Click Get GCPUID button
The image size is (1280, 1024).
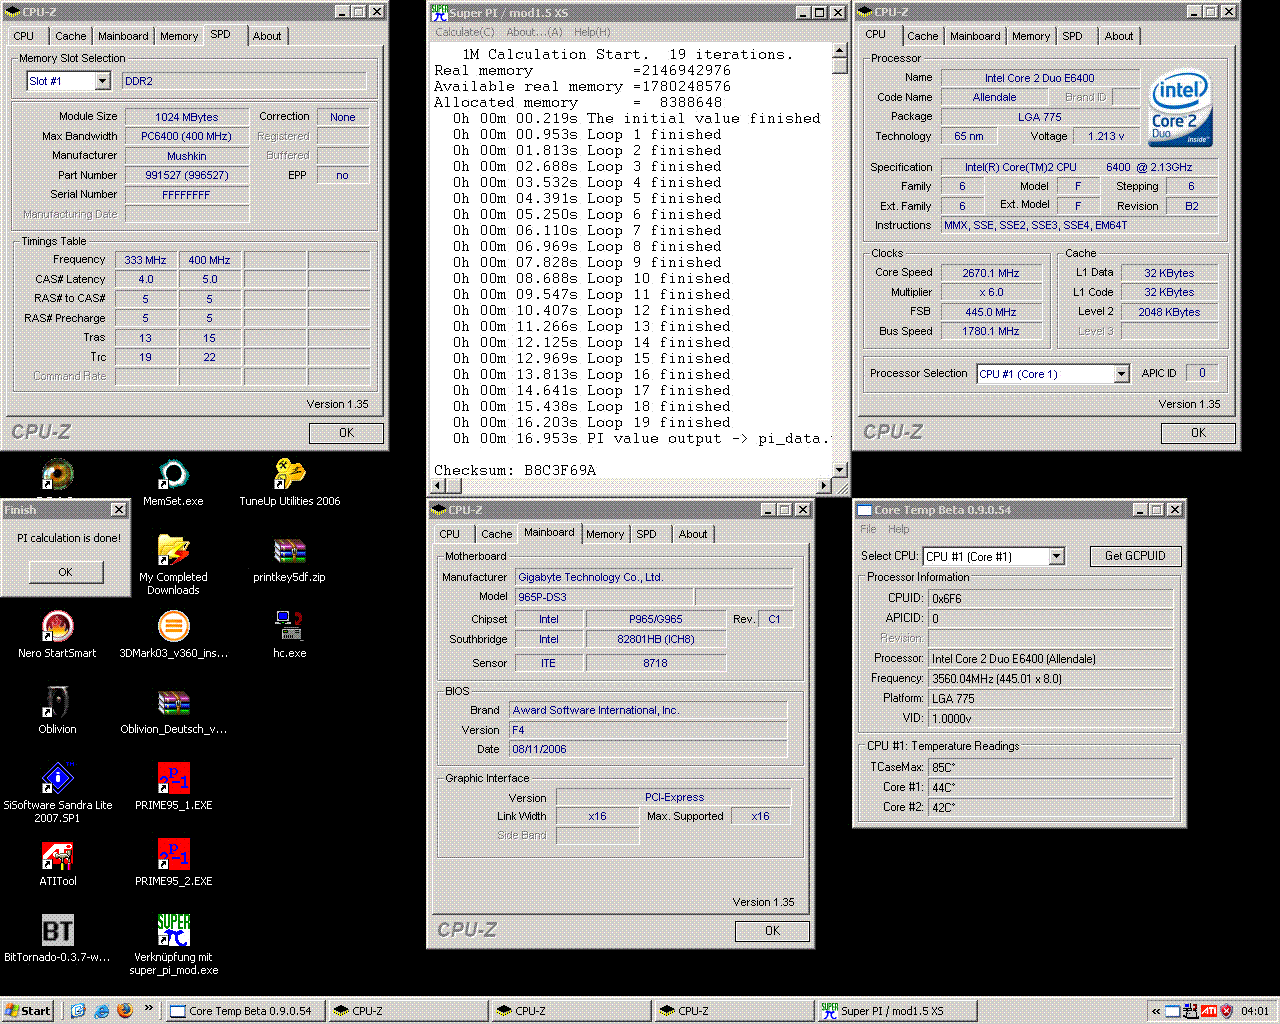[1135, 556]
